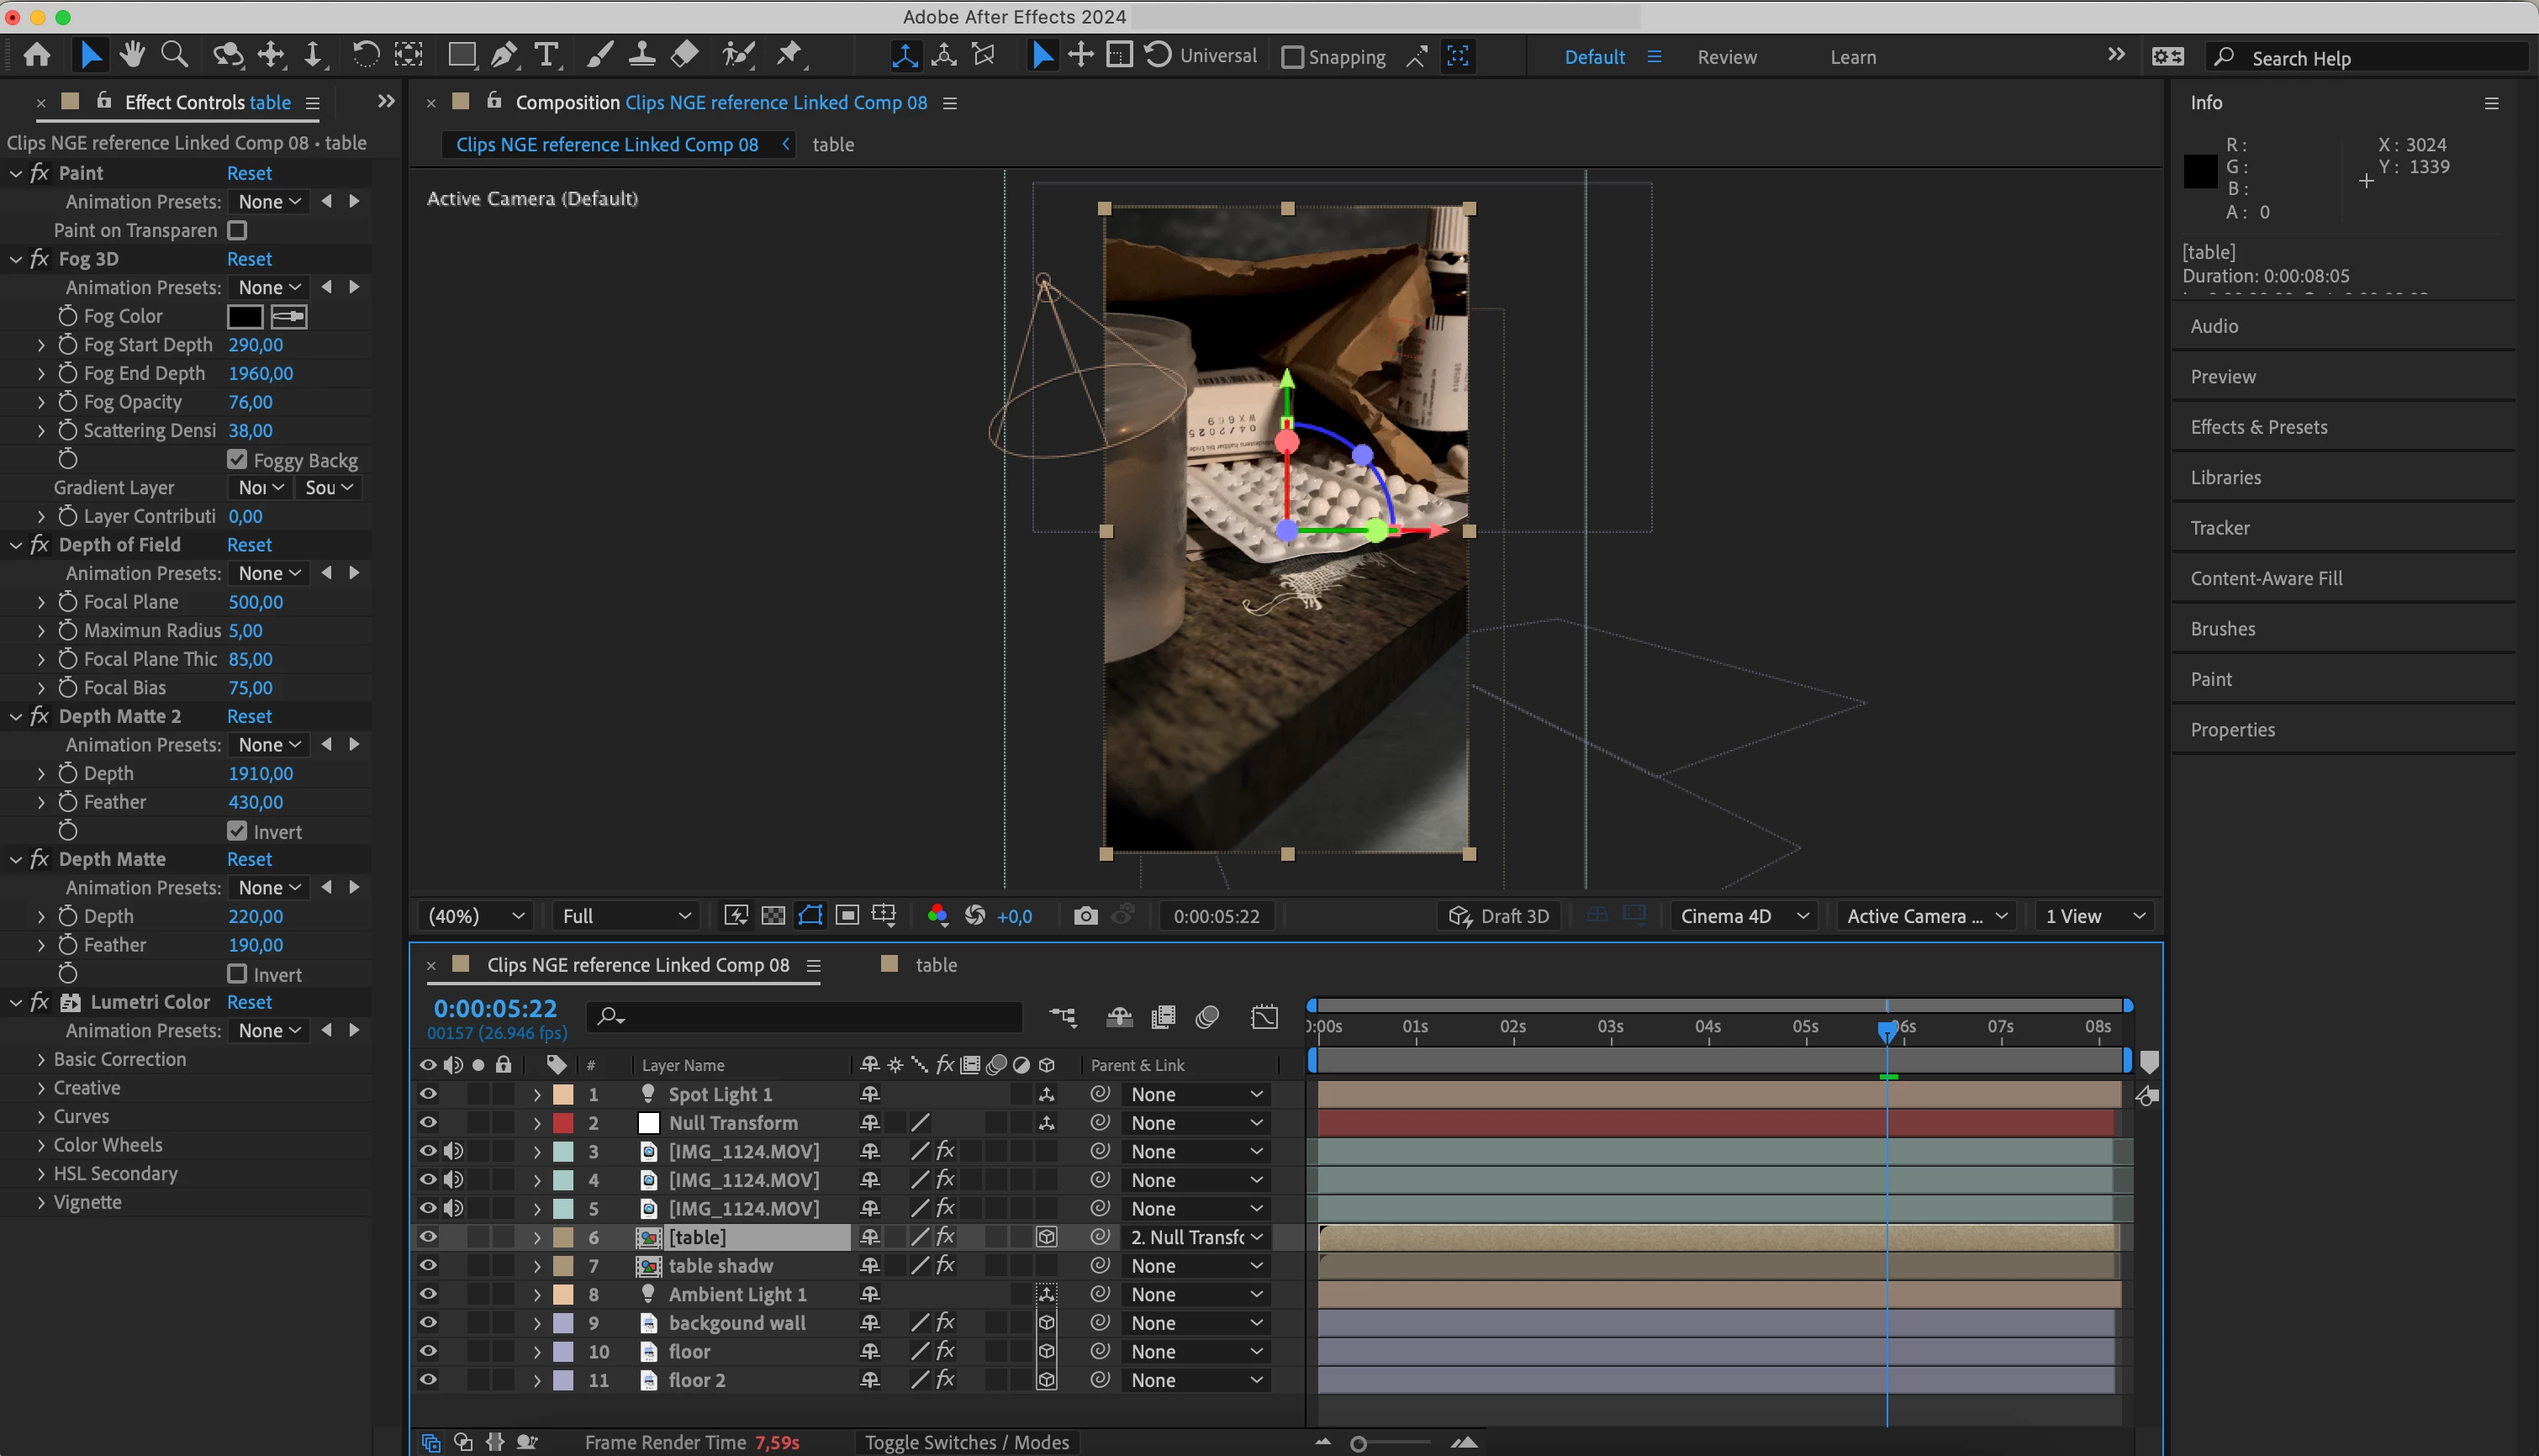Hide the table shadow layer

(x=428, y=1266)
